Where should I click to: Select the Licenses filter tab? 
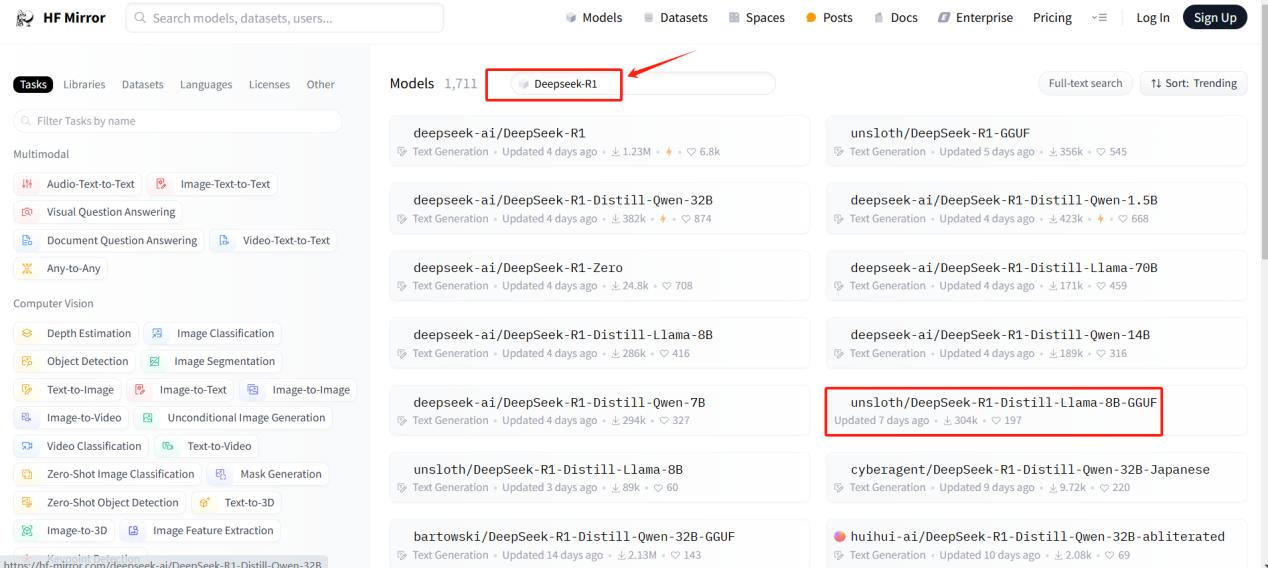click(x=269, y=85)
